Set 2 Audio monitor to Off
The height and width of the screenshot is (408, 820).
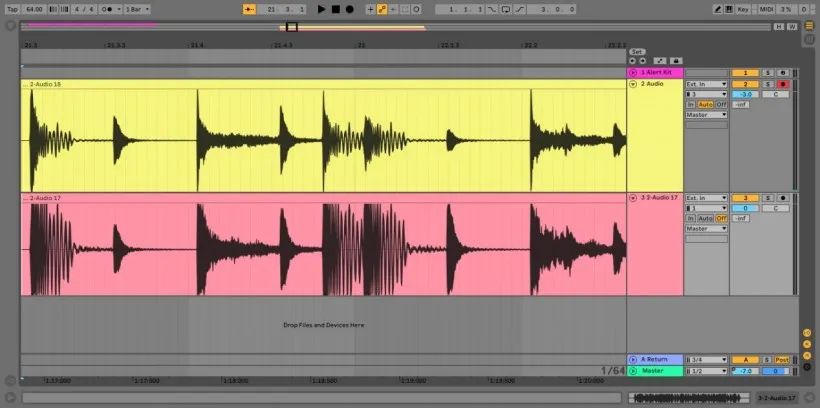(x=721, y=105)
